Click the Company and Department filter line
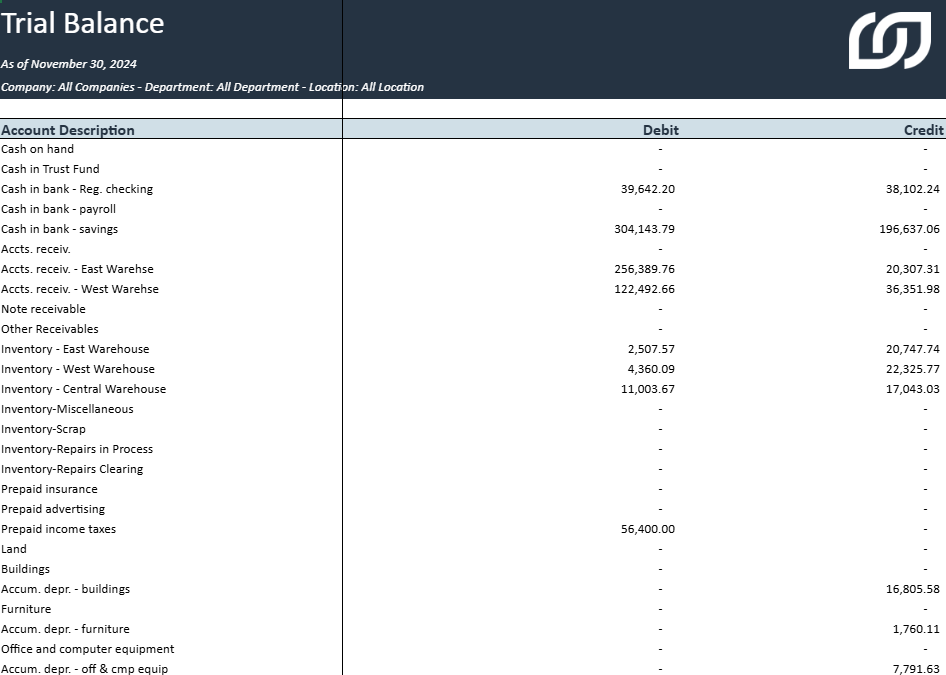Screen dimensions: 946x675 point(212,87)
